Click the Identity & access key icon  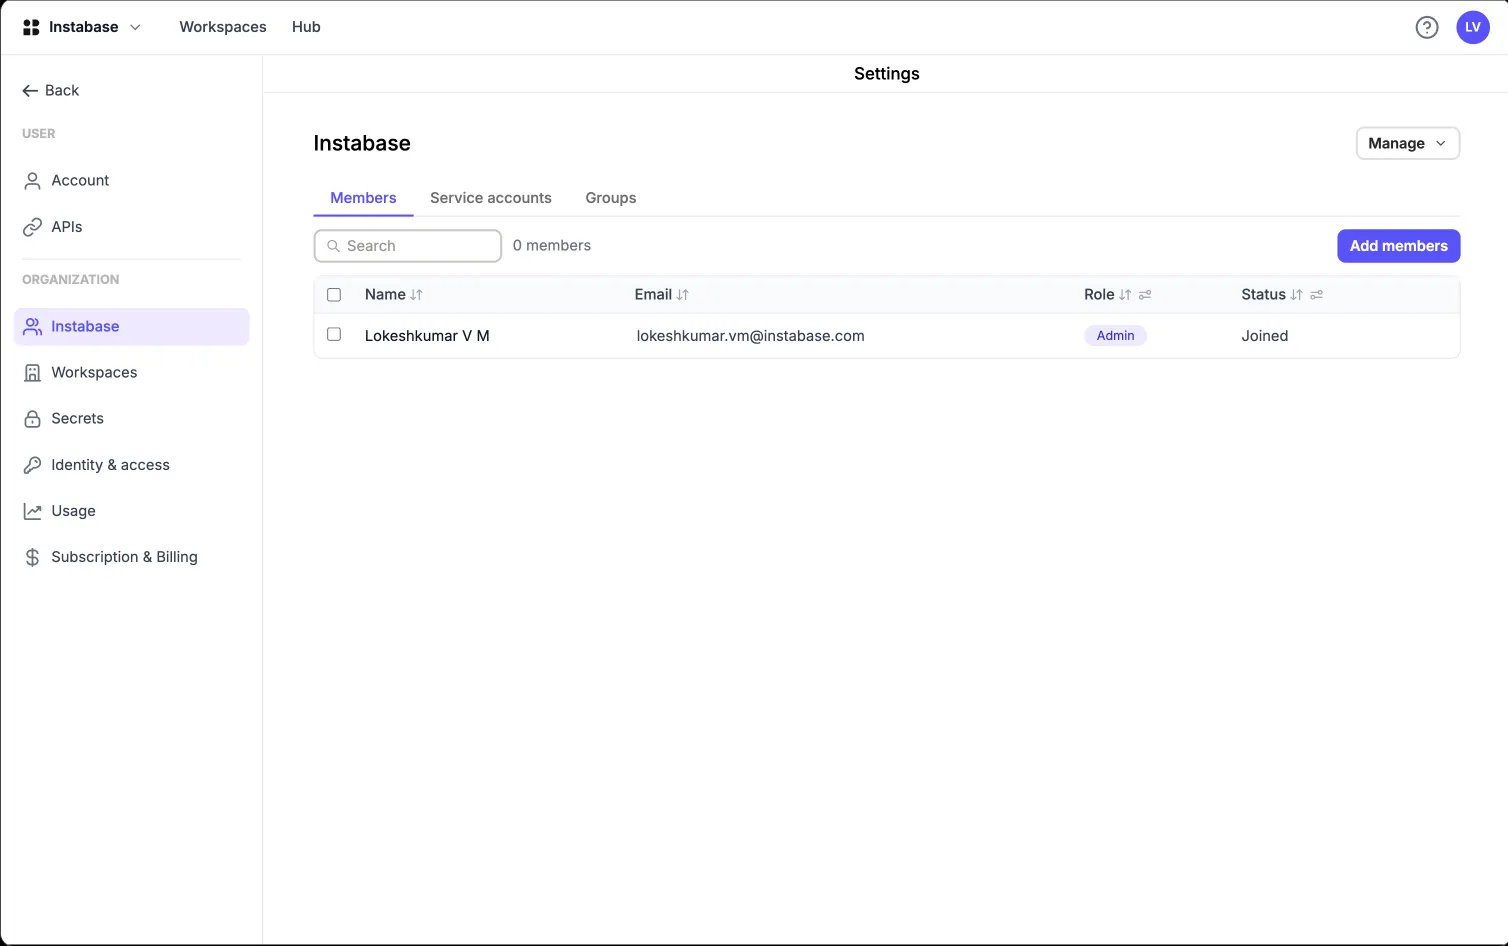click(33, 465)
